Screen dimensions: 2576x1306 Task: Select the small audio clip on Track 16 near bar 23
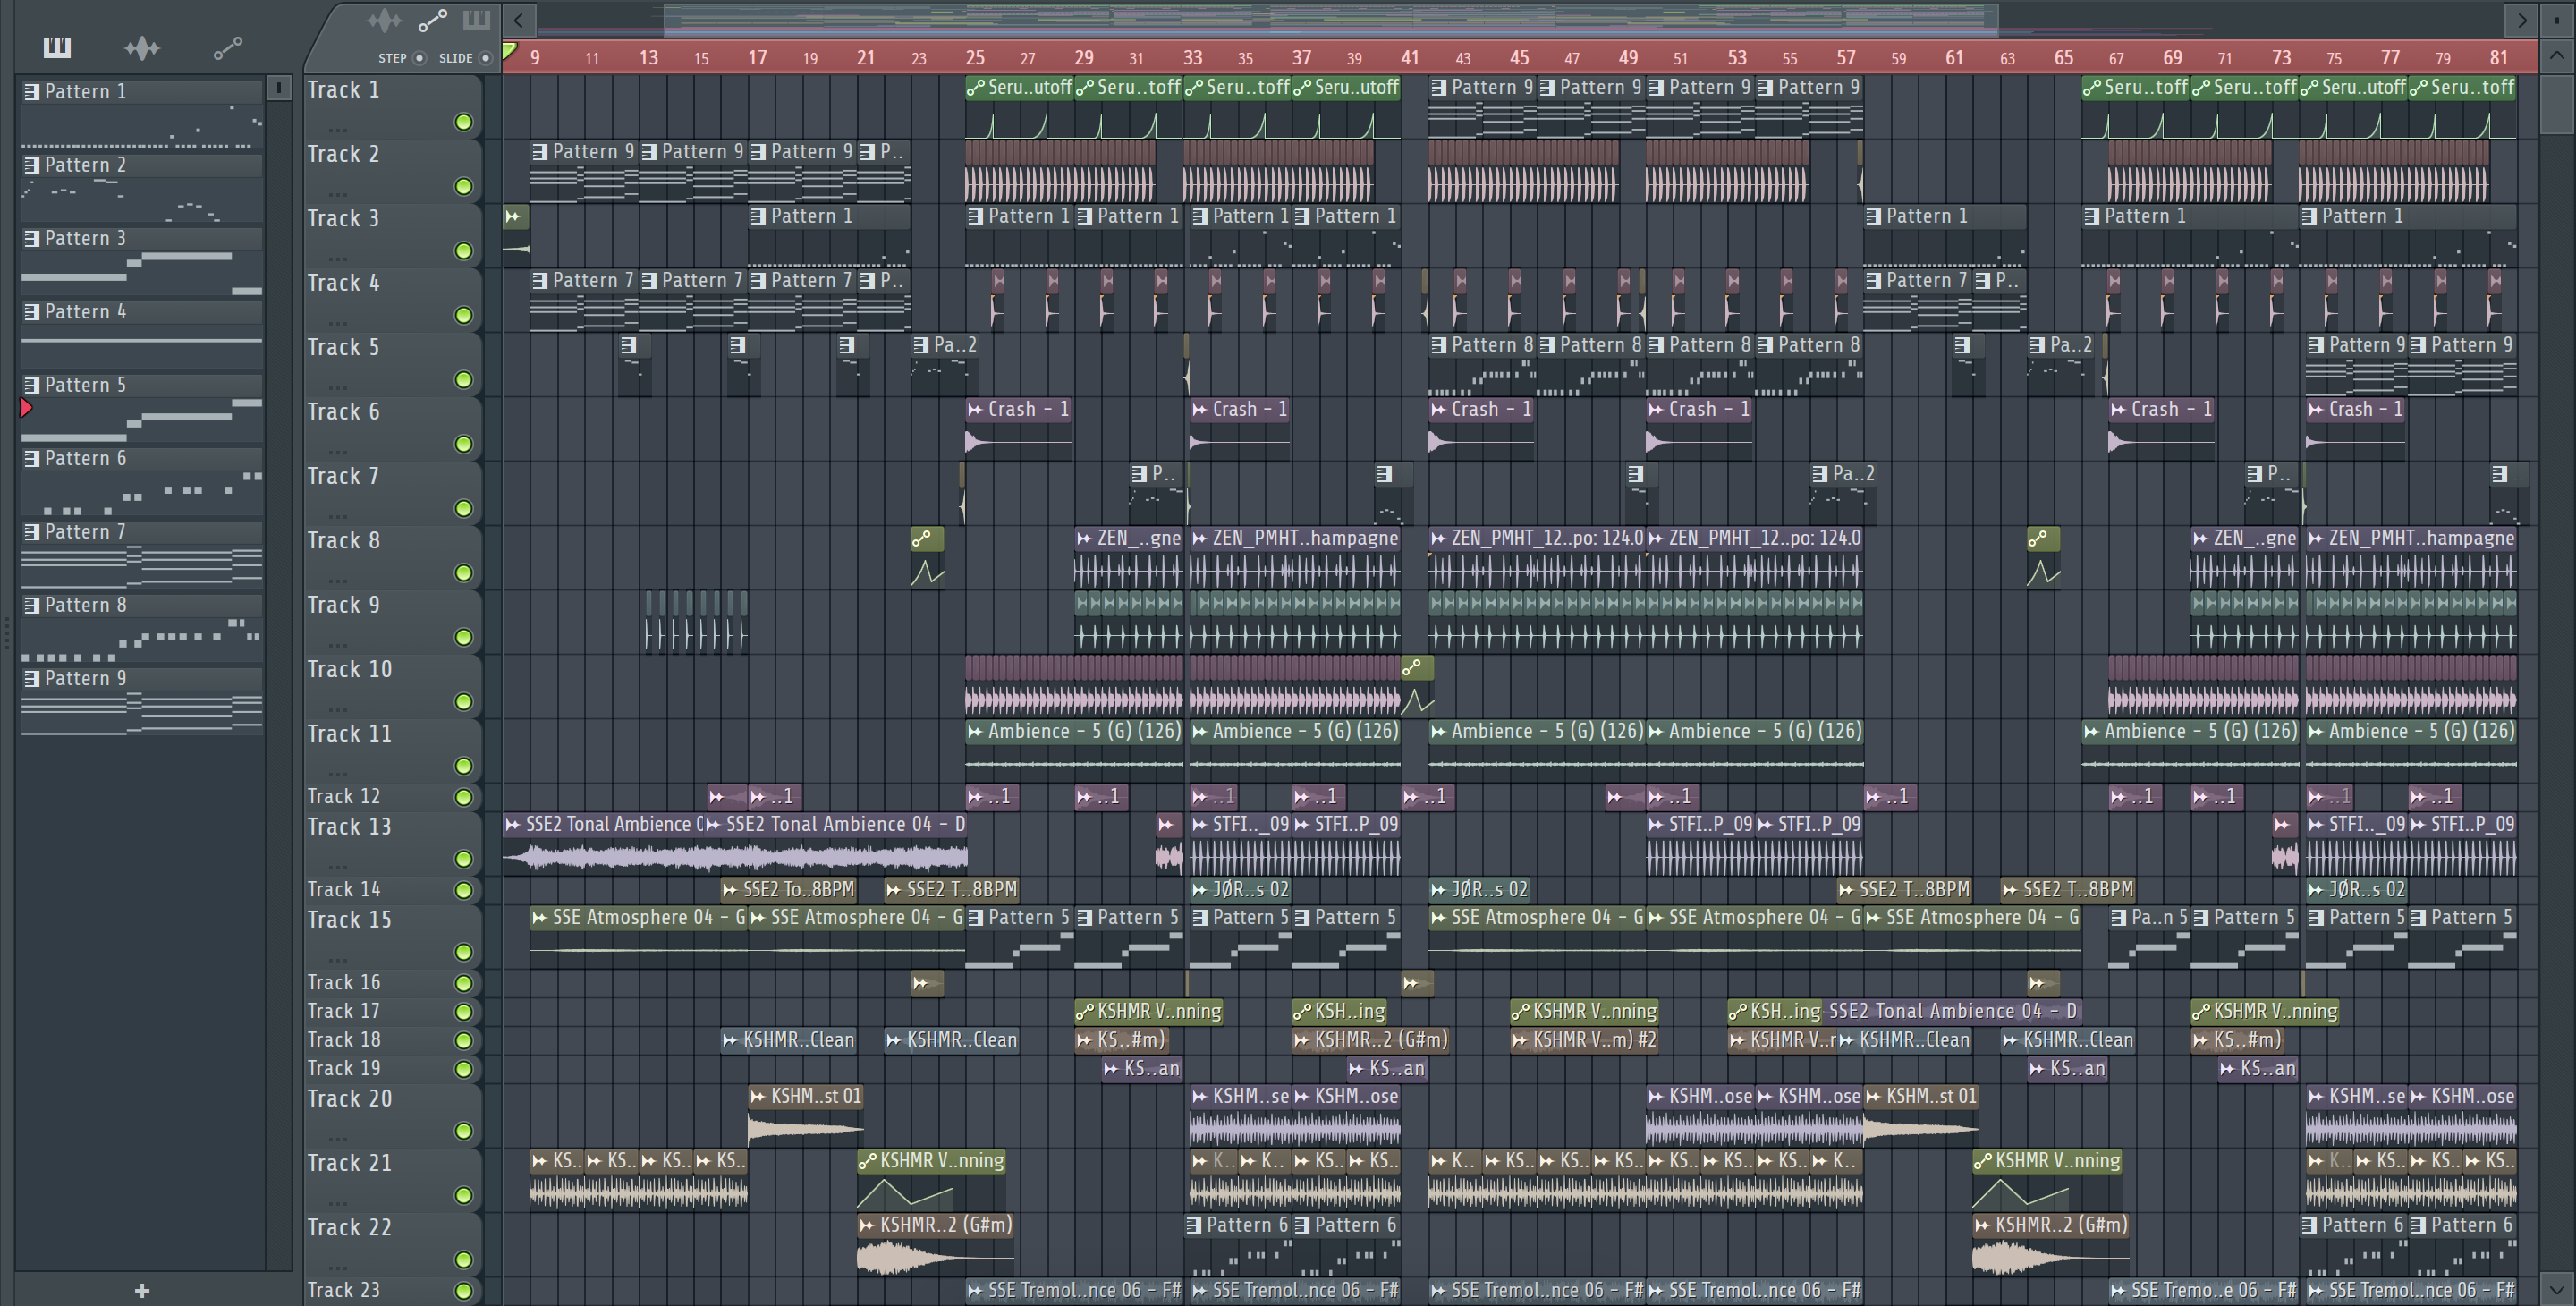926,983
